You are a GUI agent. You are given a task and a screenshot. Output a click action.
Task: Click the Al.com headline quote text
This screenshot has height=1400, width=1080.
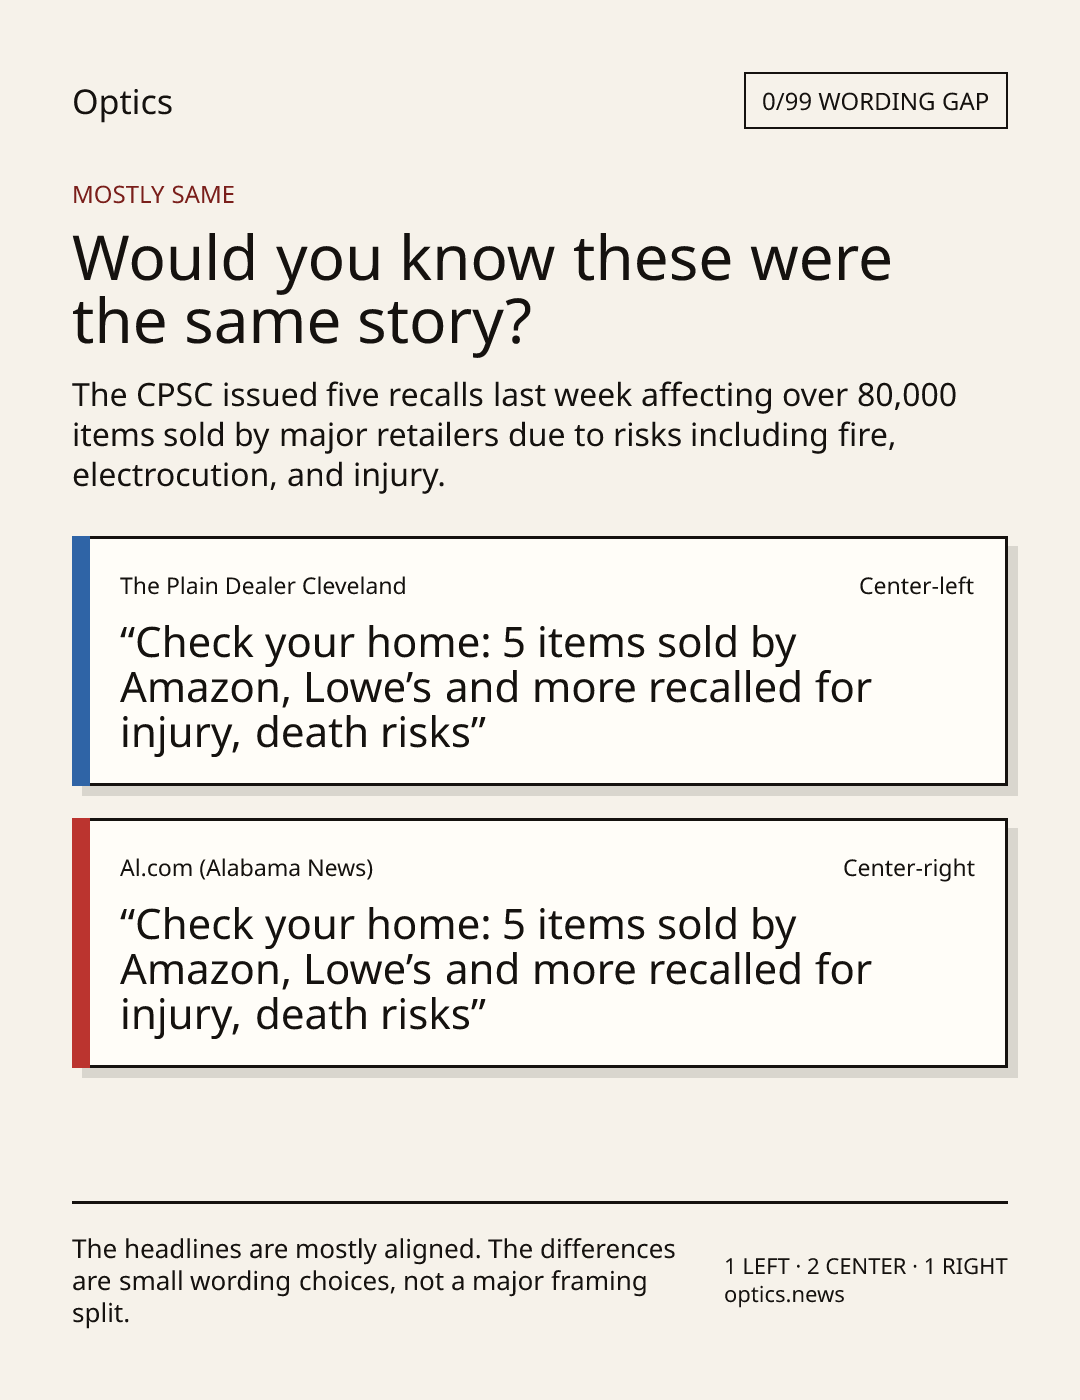pyautogui.click(x=496, y=970)
